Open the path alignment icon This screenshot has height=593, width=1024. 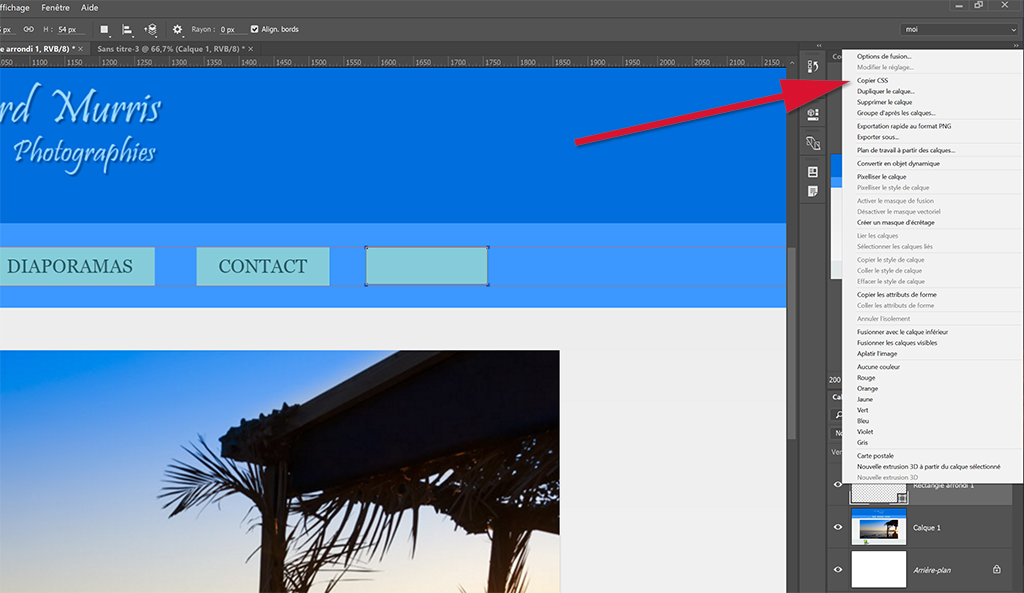click(x=127, y=29)
